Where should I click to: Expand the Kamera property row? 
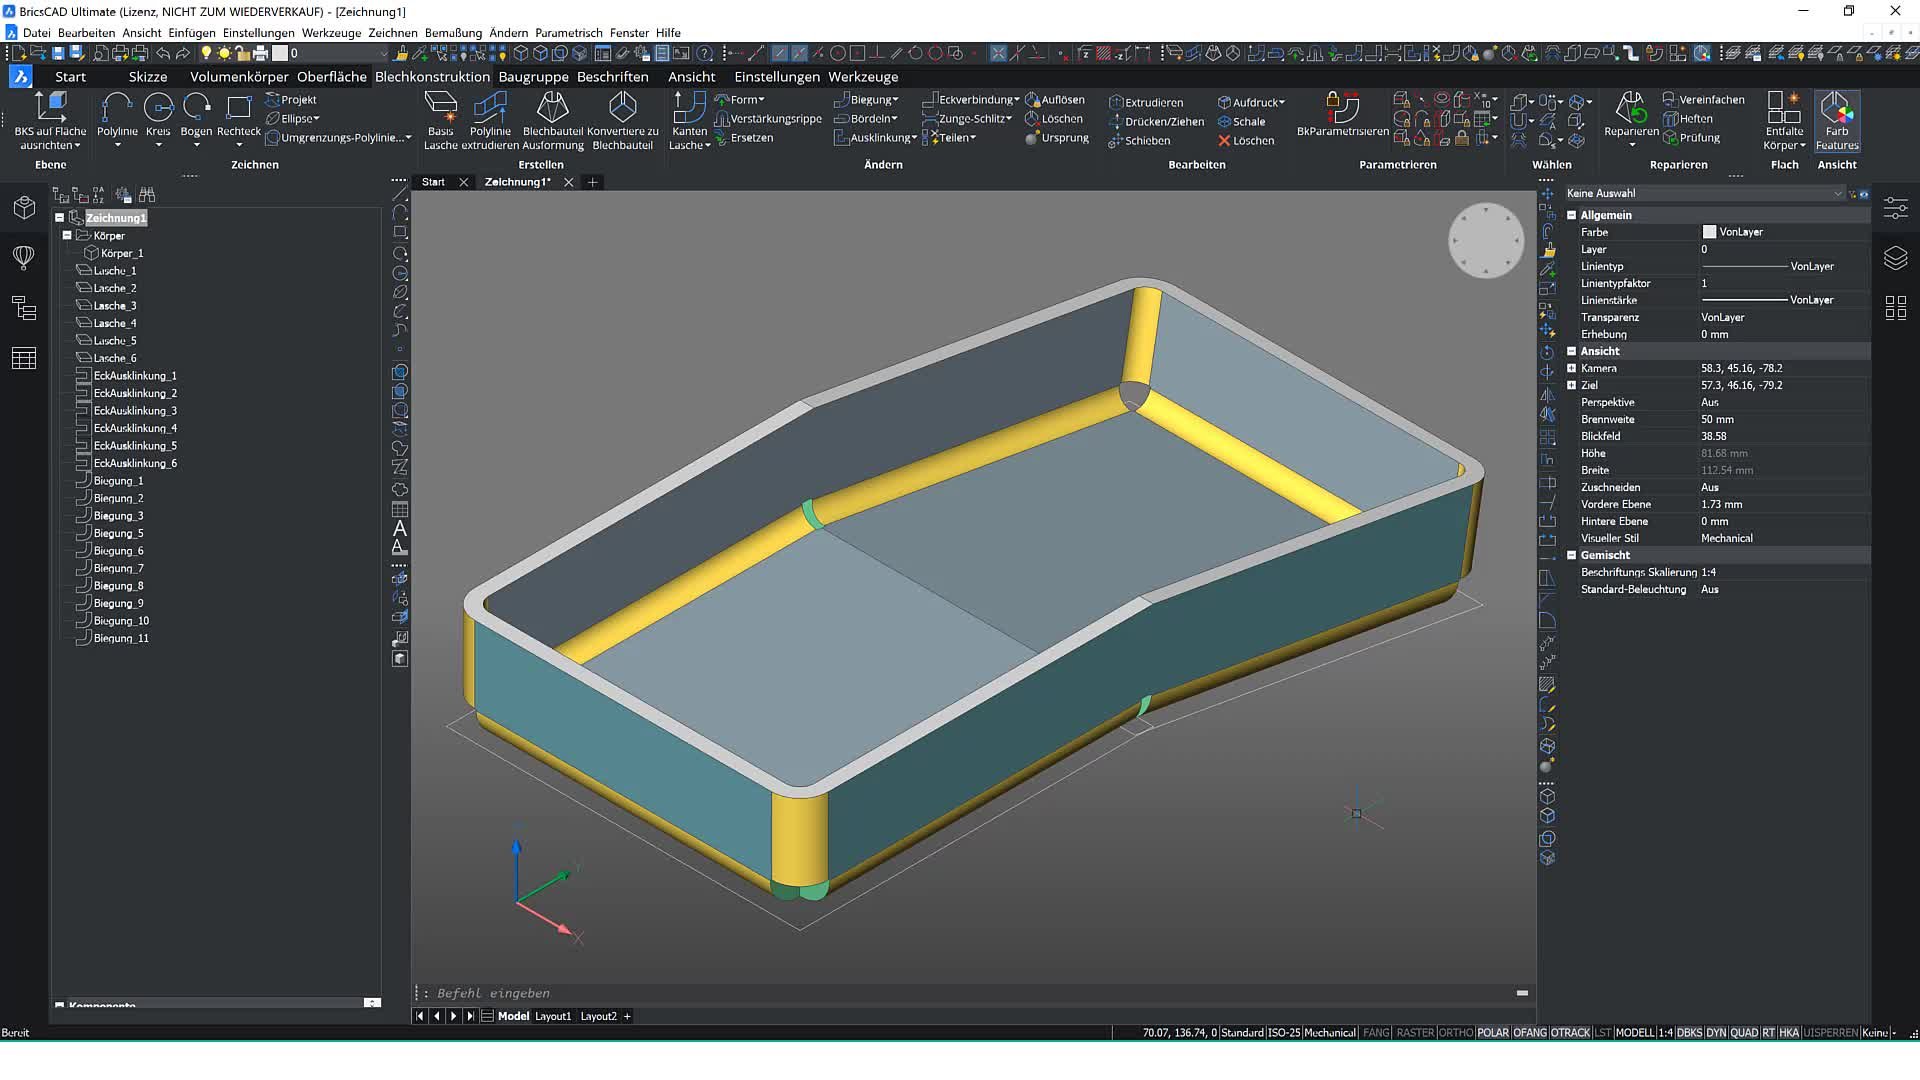click(1571, 368)
